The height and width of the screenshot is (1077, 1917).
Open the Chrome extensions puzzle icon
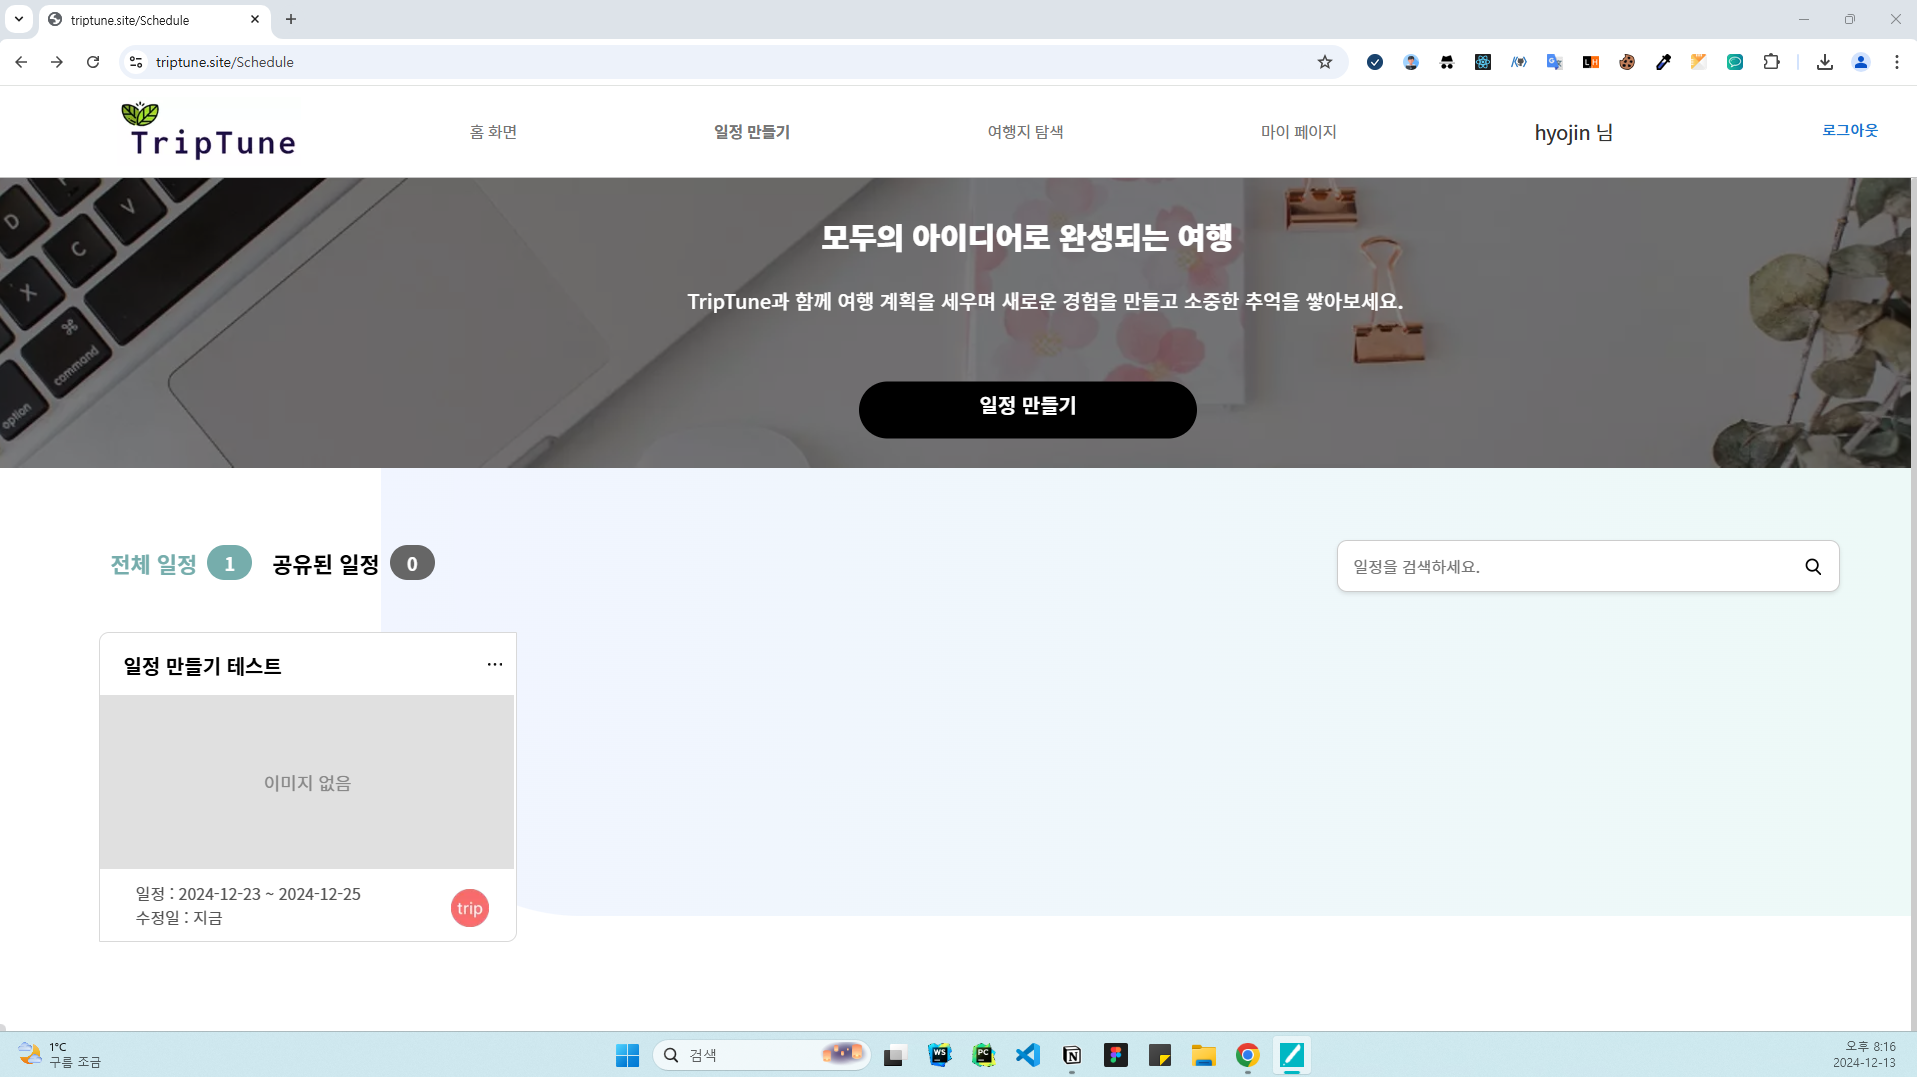coord(1771,62)
